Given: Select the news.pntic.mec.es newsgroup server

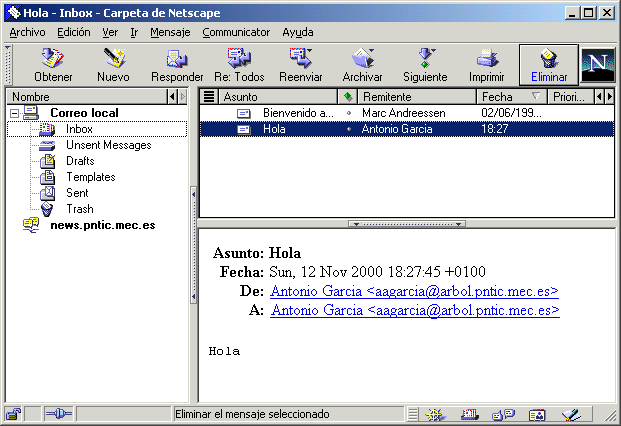Looking at the screenshot, I should coord(103,225).
